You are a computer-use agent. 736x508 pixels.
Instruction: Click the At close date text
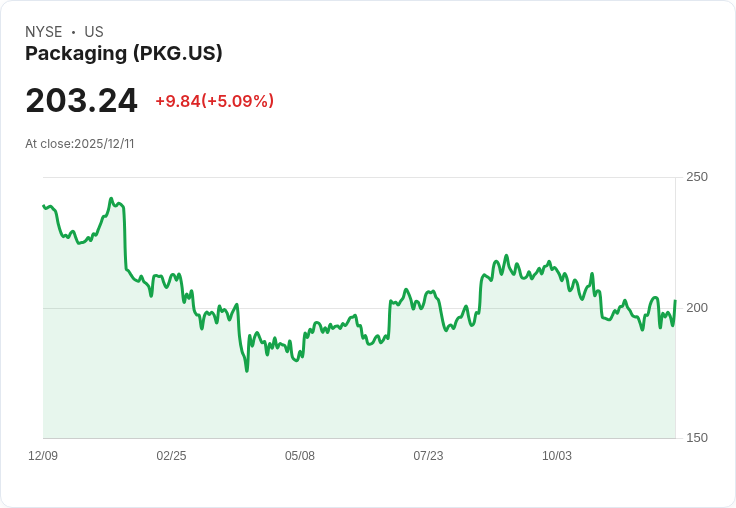[80, 144]
